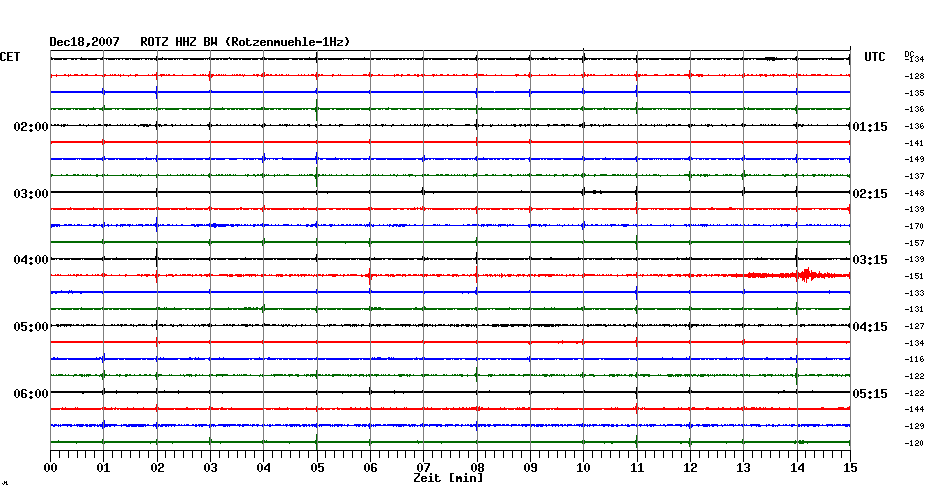Select the DC offset value -127

pyautogui.click(x=915, y=326)
